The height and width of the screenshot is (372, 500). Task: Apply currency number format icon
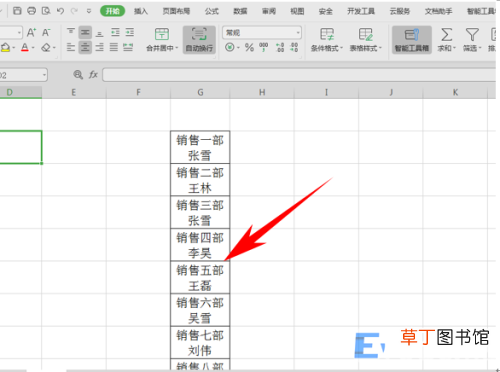click(230, 47)
